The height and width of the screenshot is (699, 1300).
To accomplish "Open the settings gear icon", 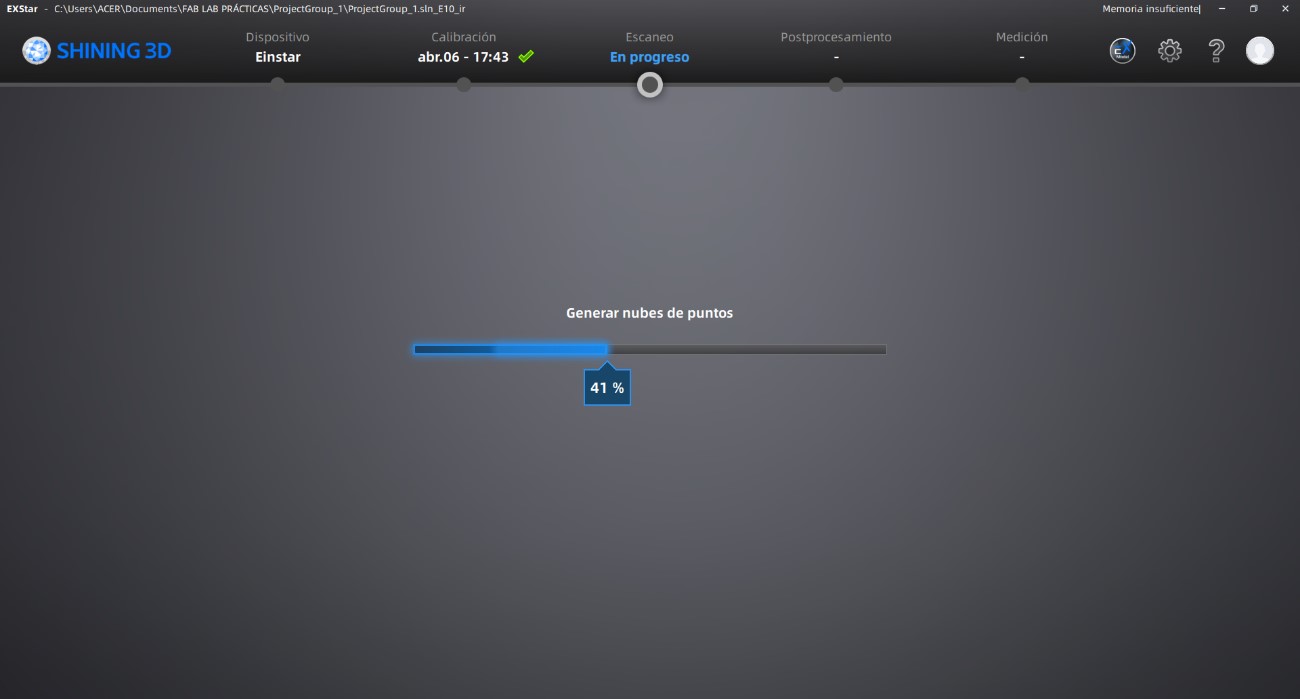I will click(x=1170, y=51).
